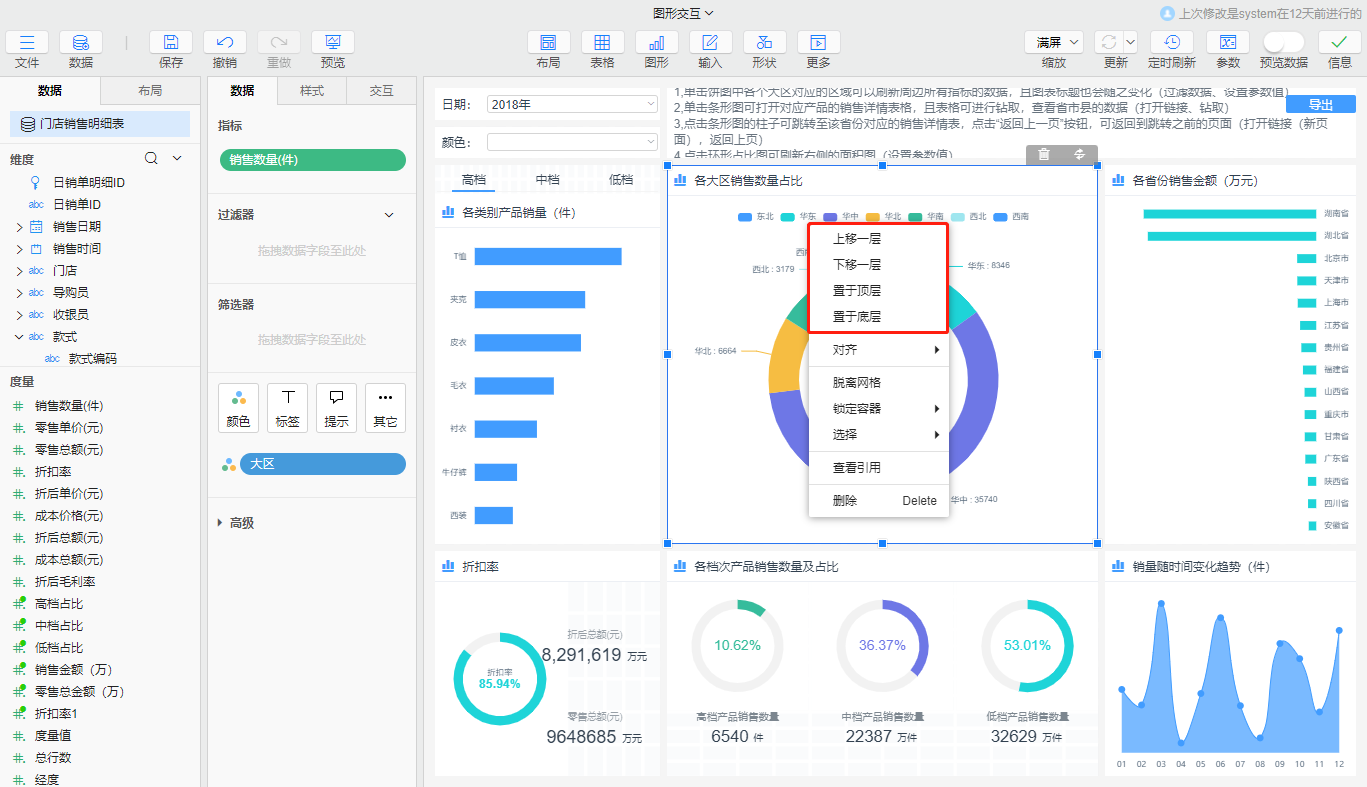The height and width of the screenshot is (787, 1367).
Task: Click swap icon above selected chart
Action: tap(1079, 154)
